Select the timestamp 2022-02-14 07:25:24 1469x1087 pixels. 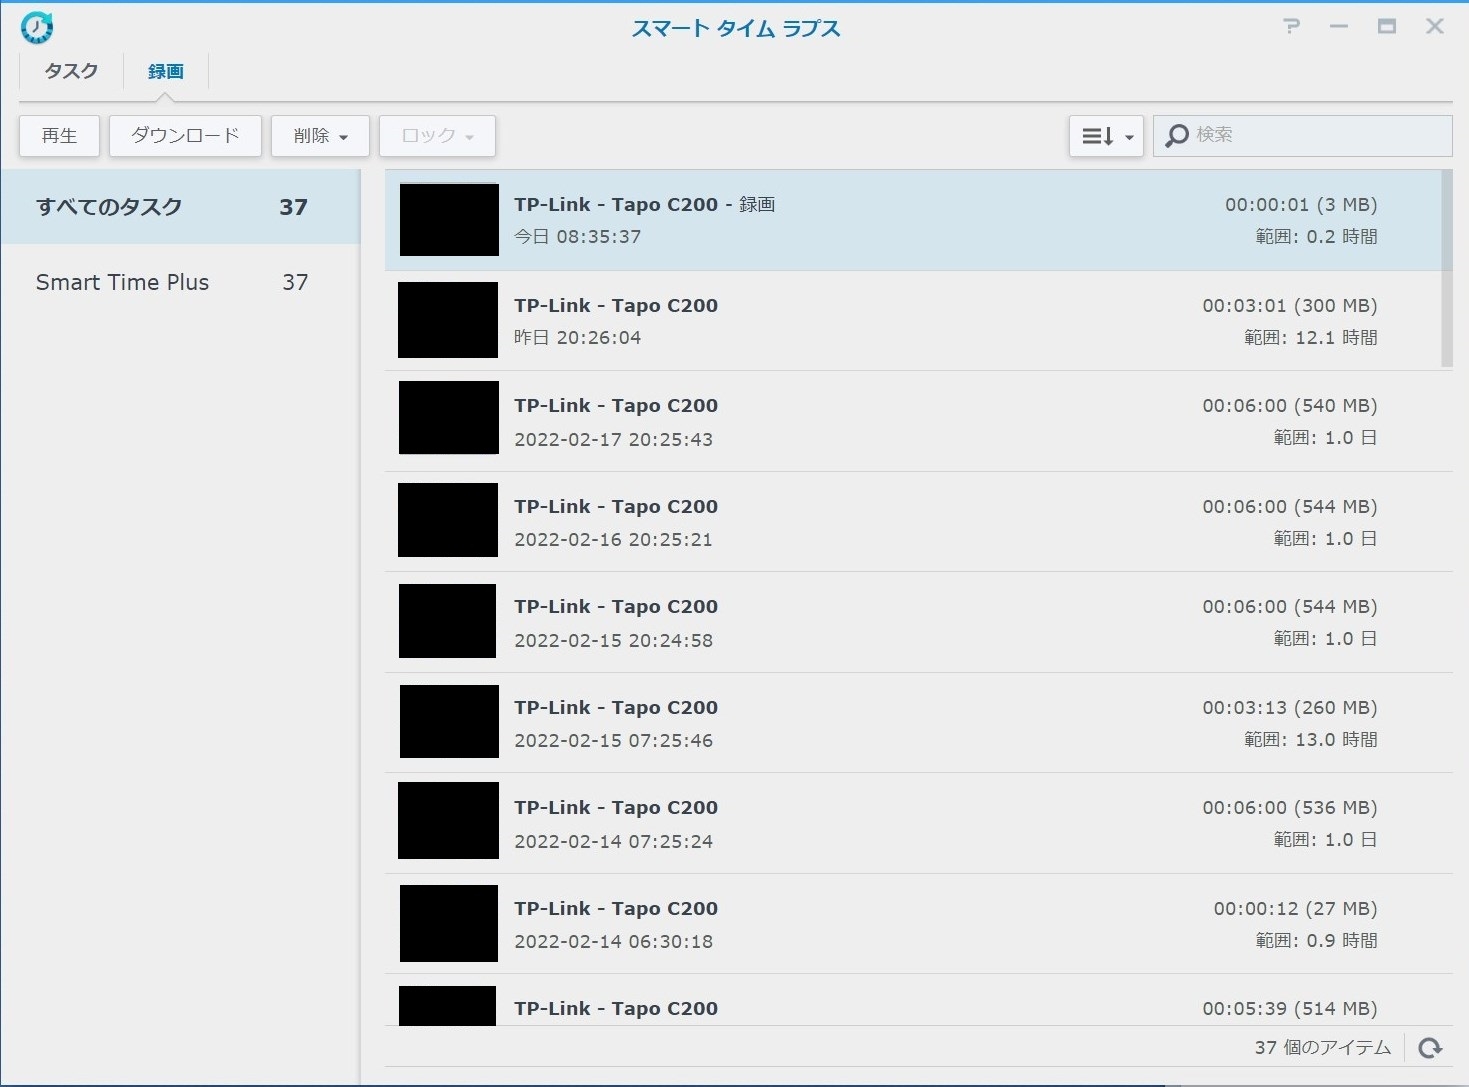[x=613, y=841]
